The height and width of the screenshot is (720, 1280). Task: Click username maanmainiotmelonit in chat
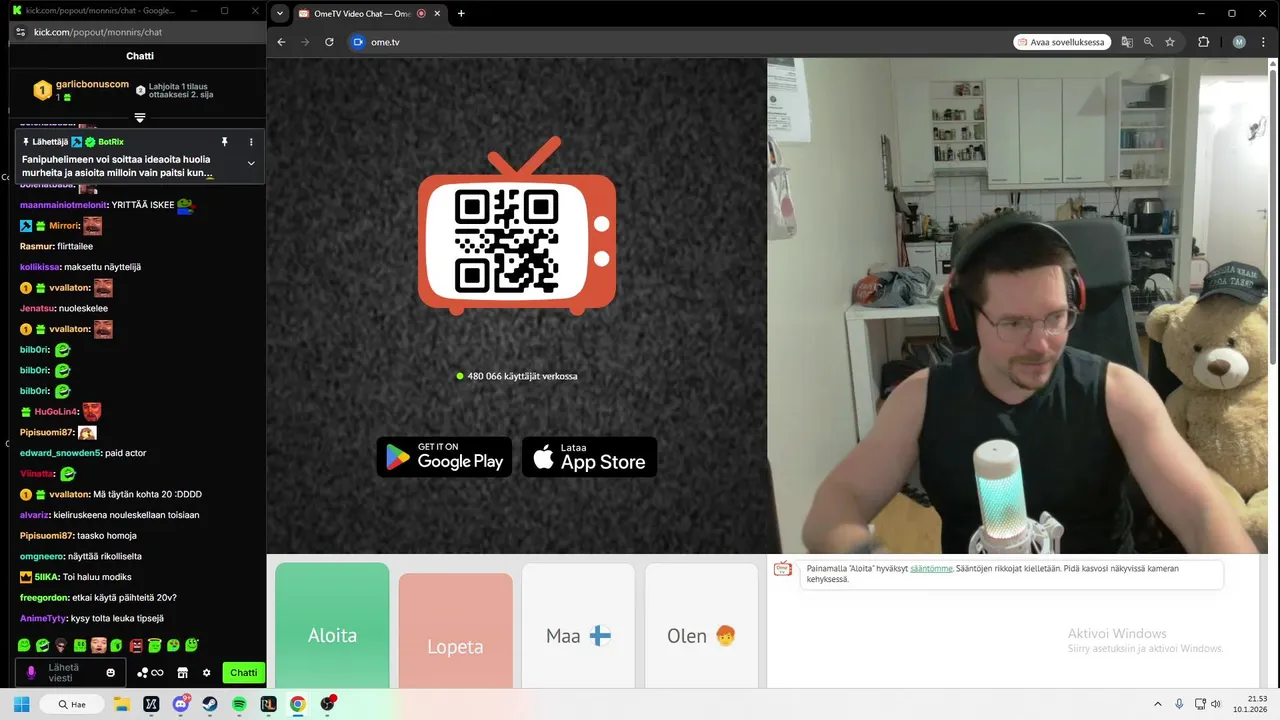[x=64, y=205]
